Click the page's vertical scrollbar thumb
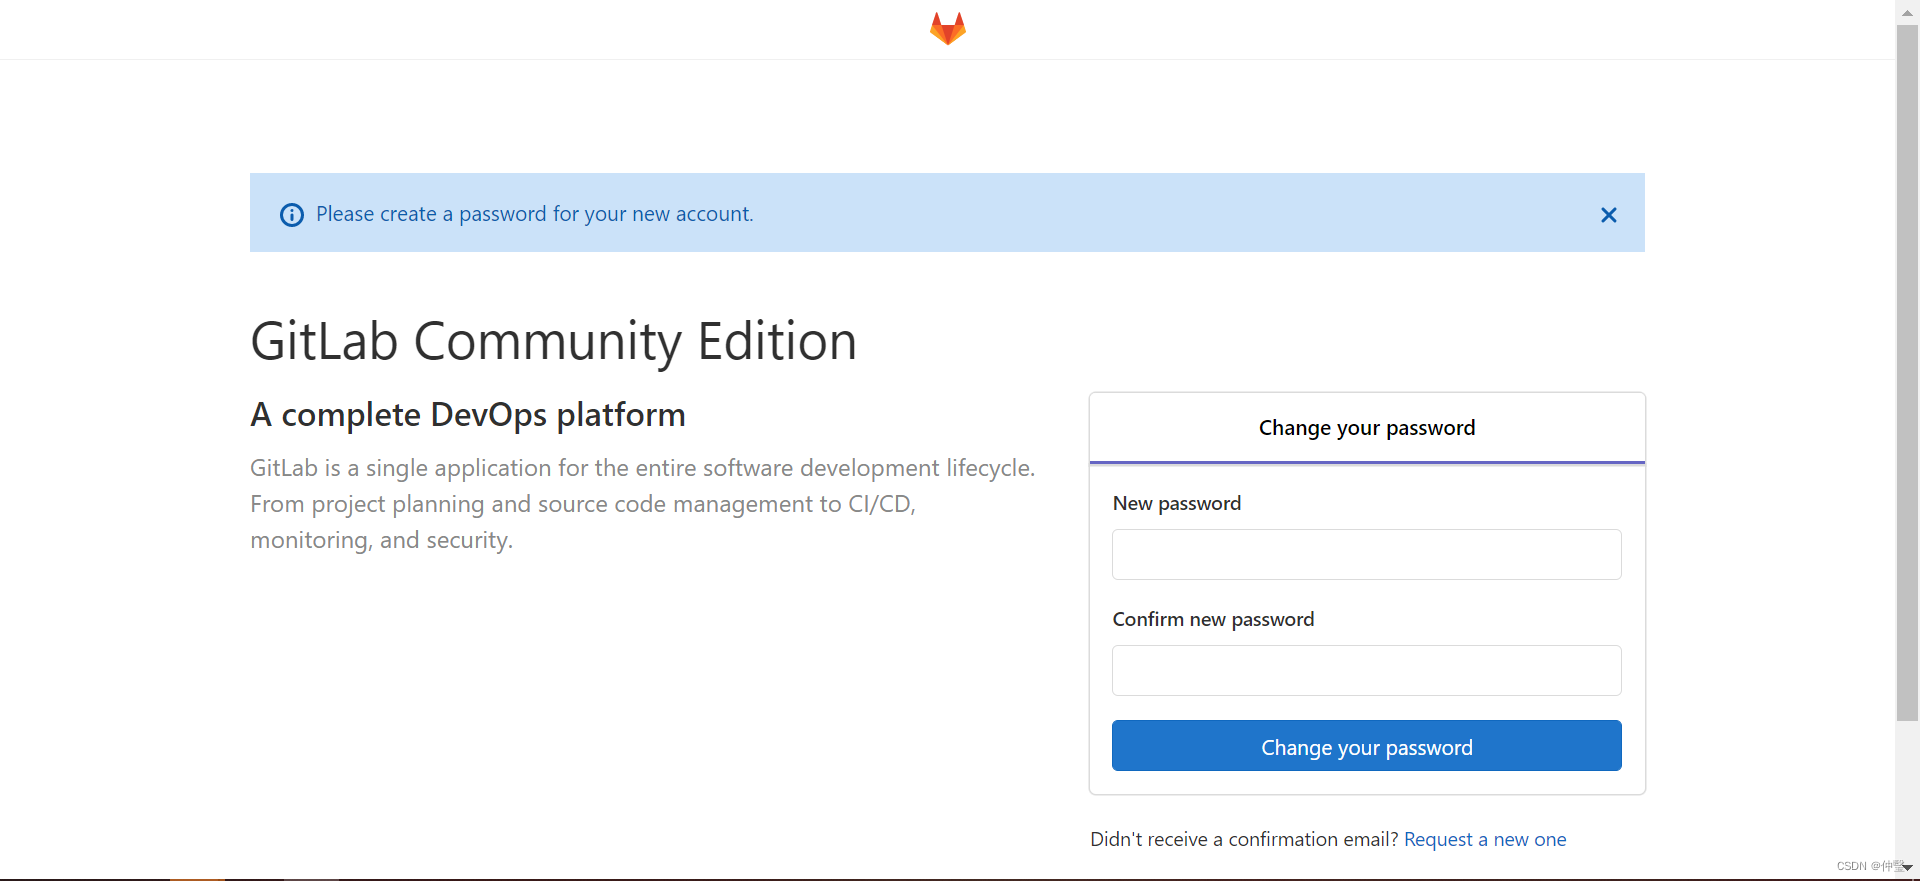 (1907, 370)
